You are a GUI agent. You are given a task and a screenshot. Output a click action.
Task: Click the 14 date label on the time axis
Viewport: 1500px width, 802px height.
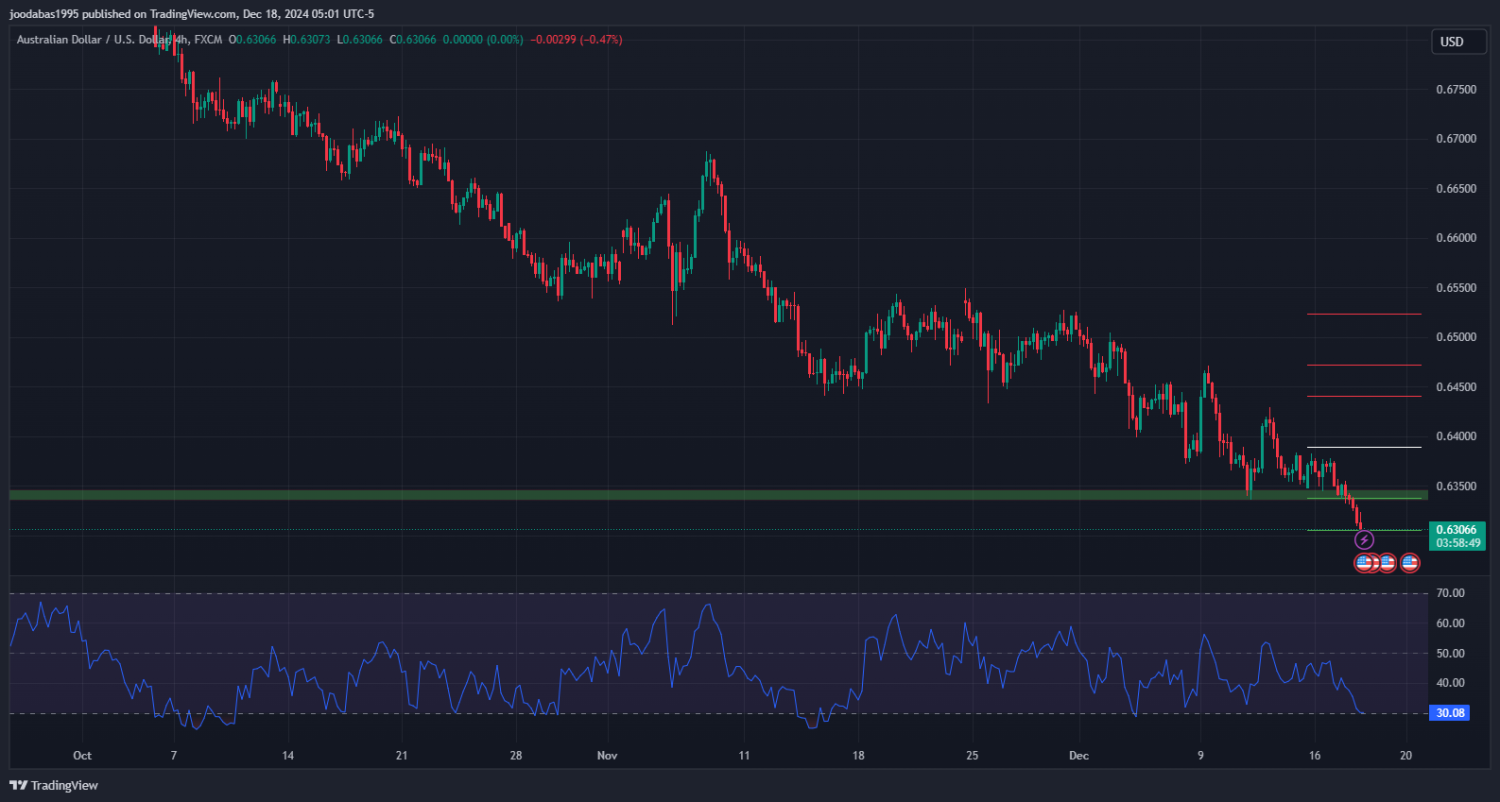pos(288,755)
